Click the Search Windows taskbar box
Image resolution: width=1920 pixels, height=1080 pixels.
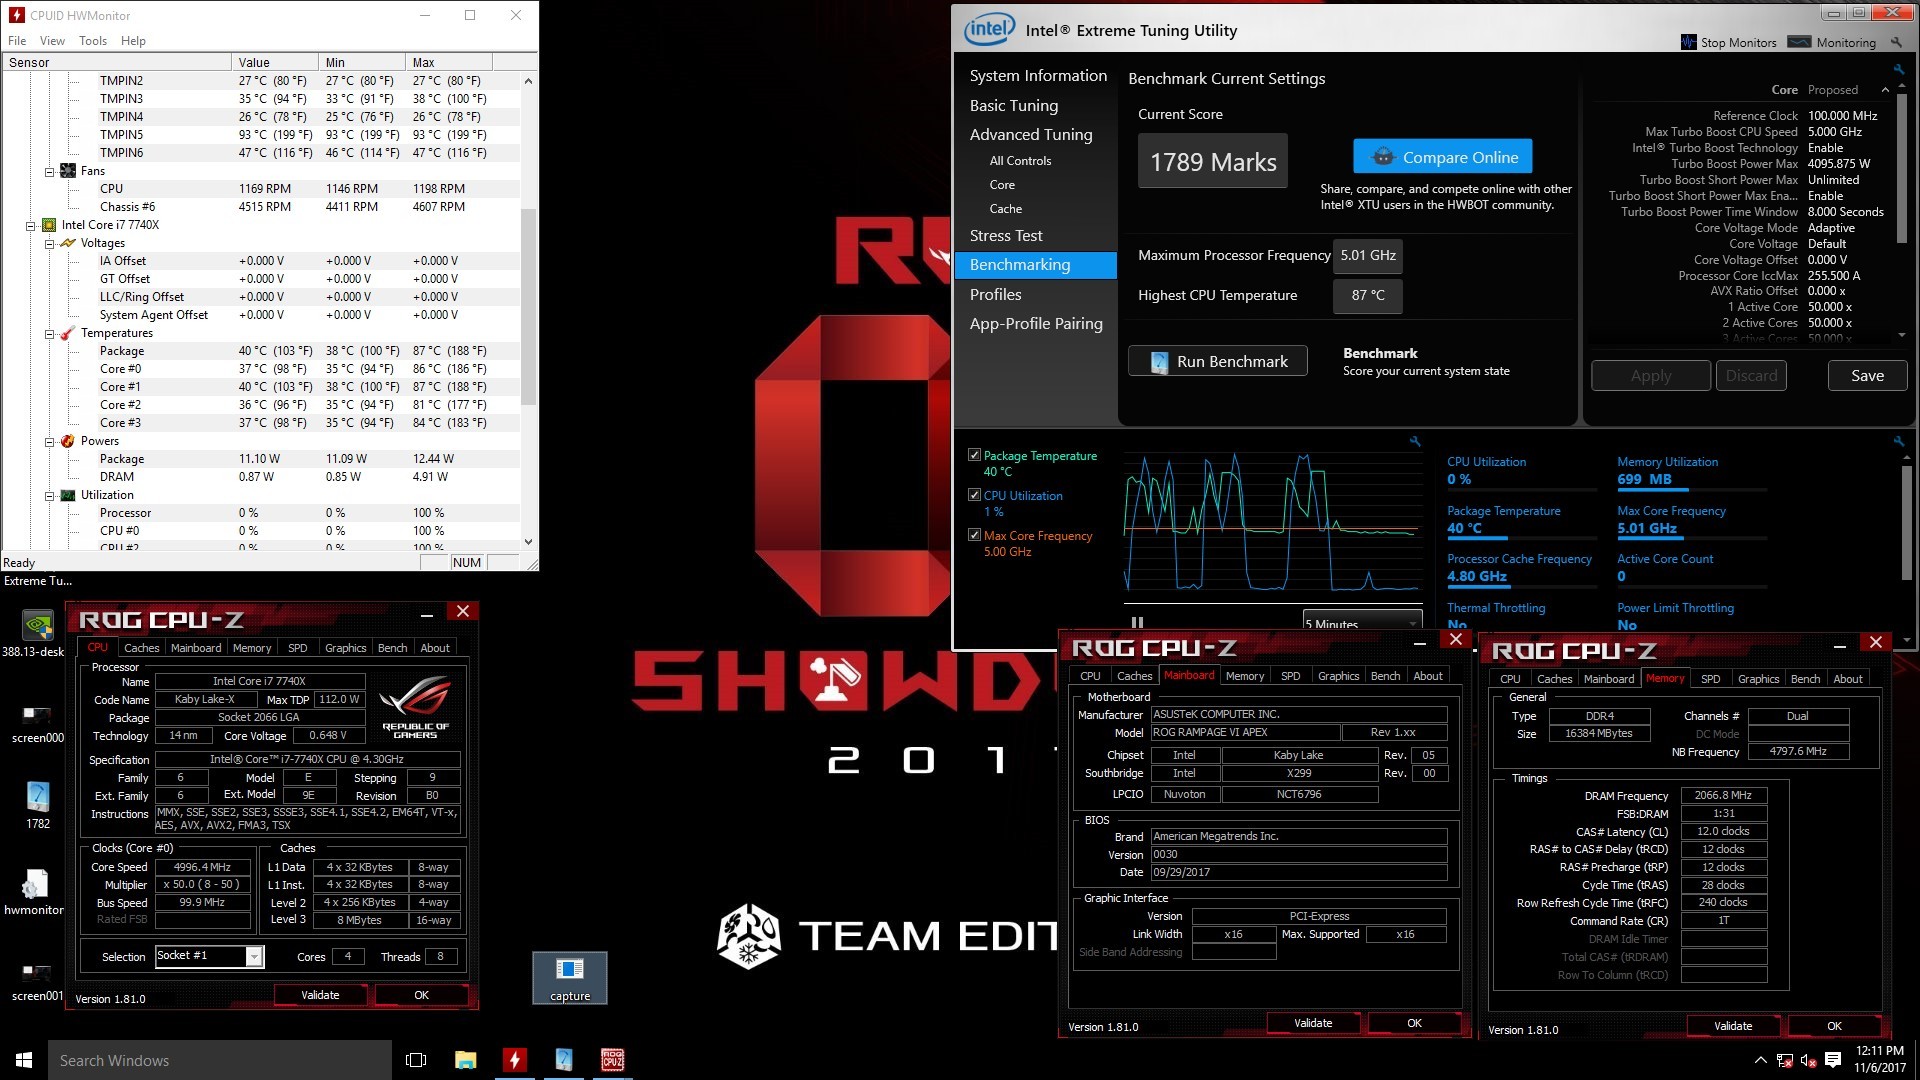point(220,1060)
